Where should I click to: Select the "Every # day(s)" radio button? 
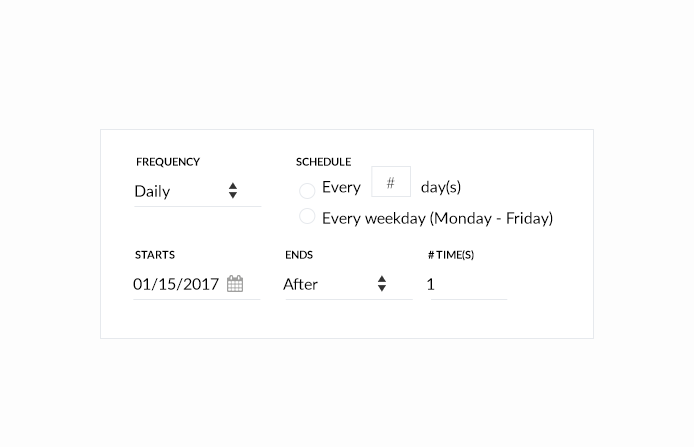[x=307, y=190]
